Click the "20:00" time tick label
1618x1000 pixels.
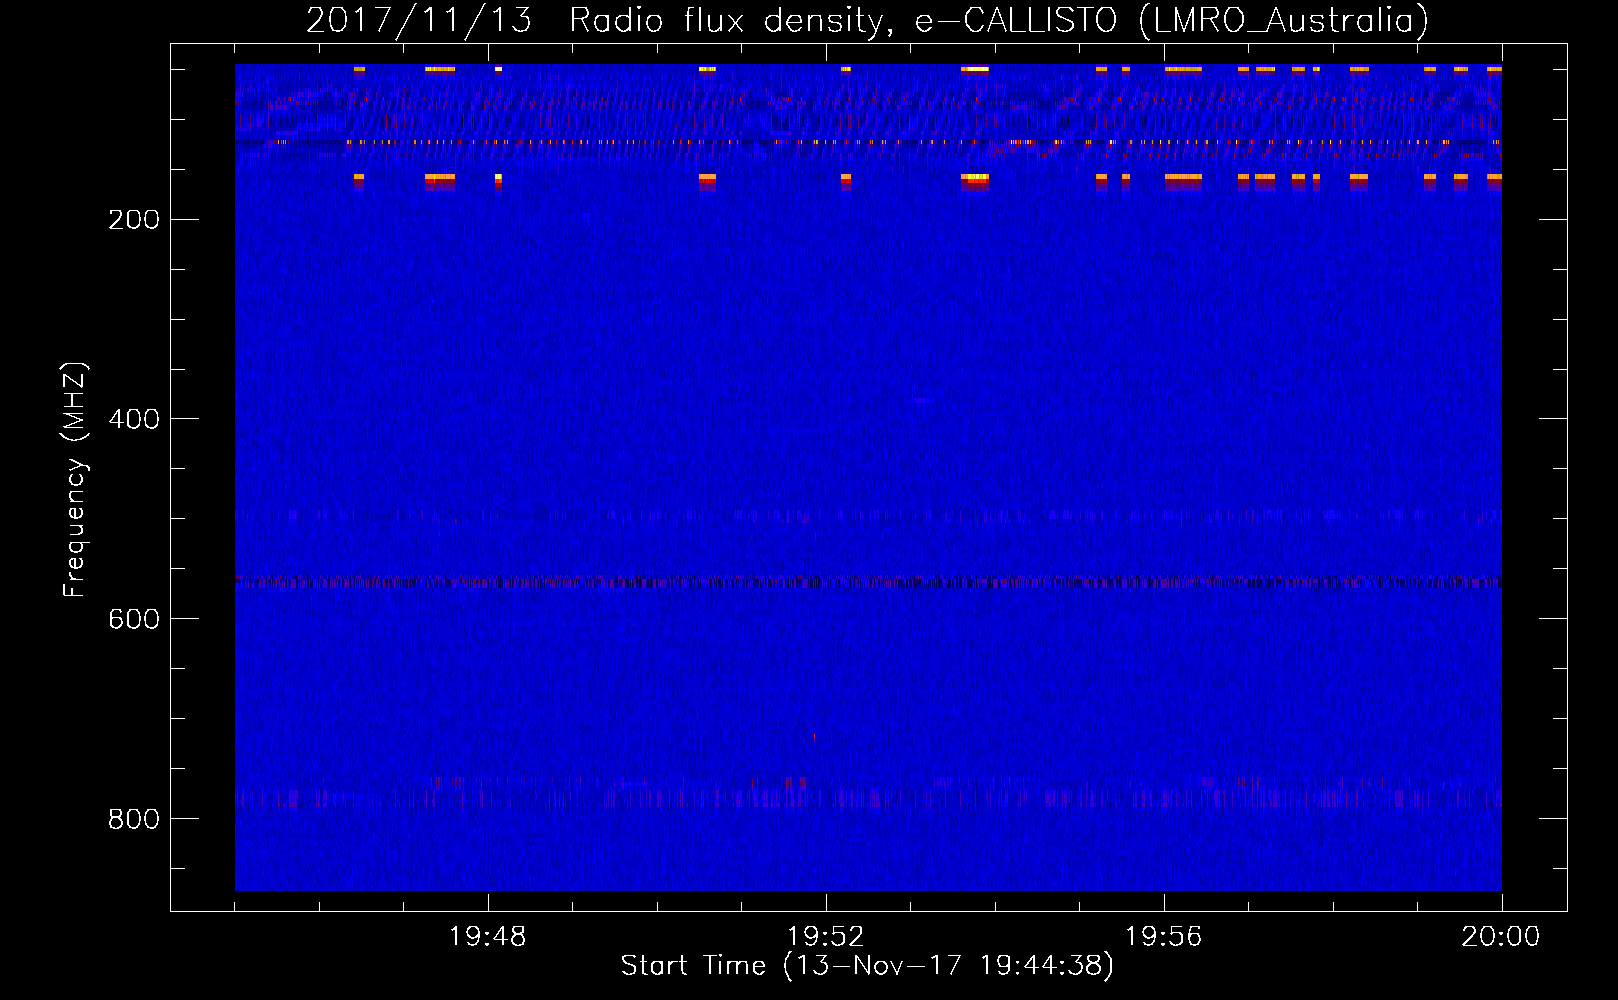tap(1501, 937)
